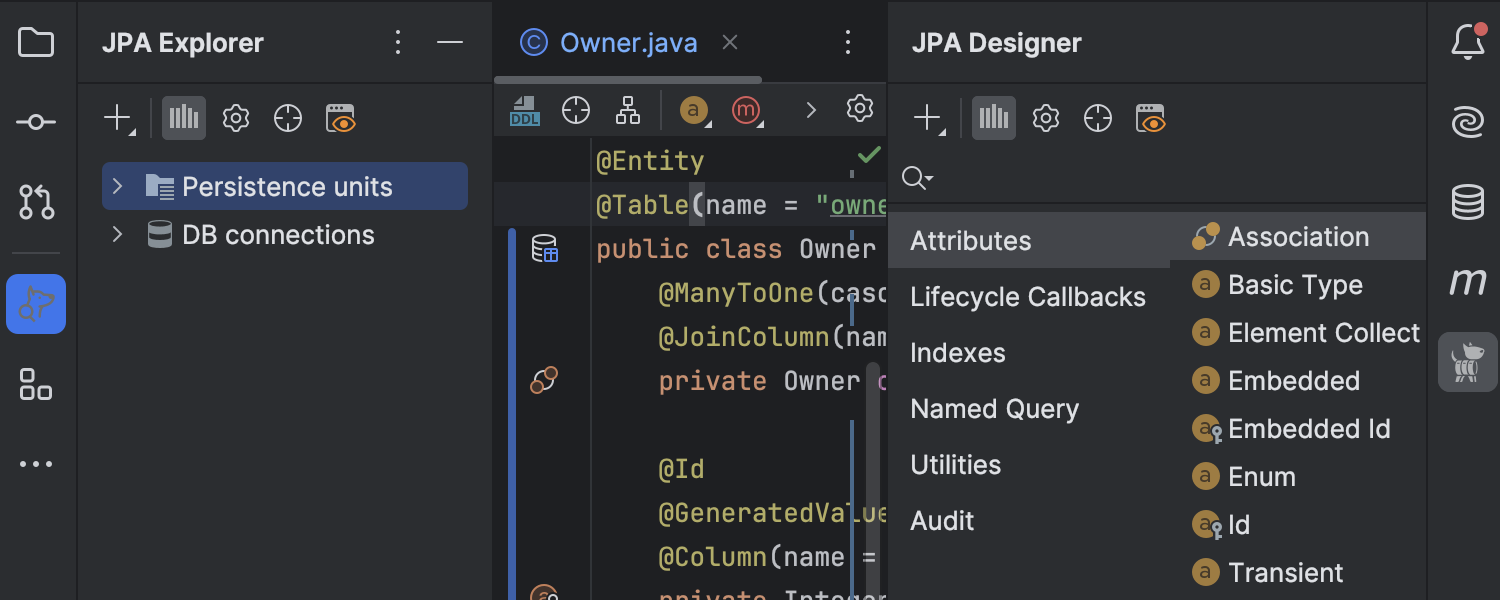Click the @Entity annotation text

[x=650, y=160]
